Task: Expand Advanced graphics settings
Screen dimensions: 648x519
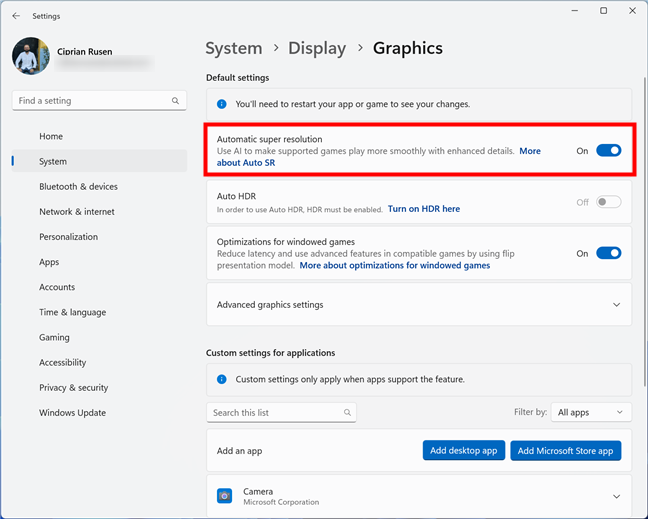Action: pyautogui.click(x=419, y=305)
